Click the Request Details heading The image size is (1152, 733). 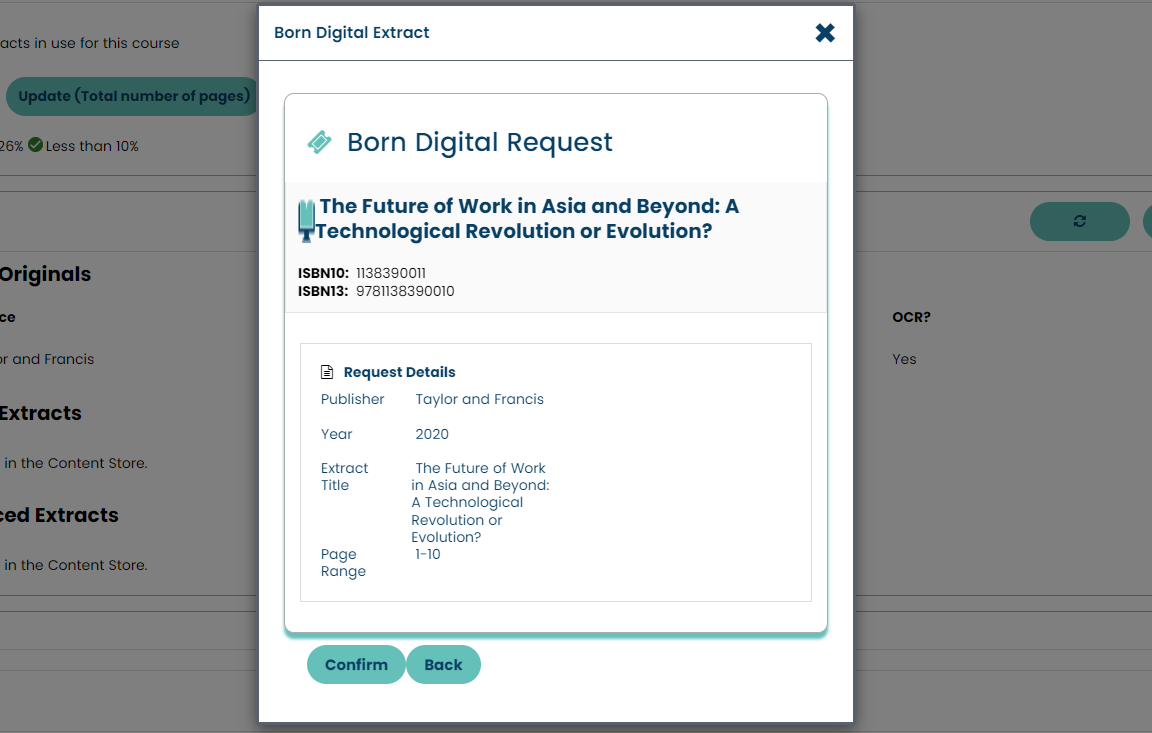pyautogui.click(x=399, y=372)
